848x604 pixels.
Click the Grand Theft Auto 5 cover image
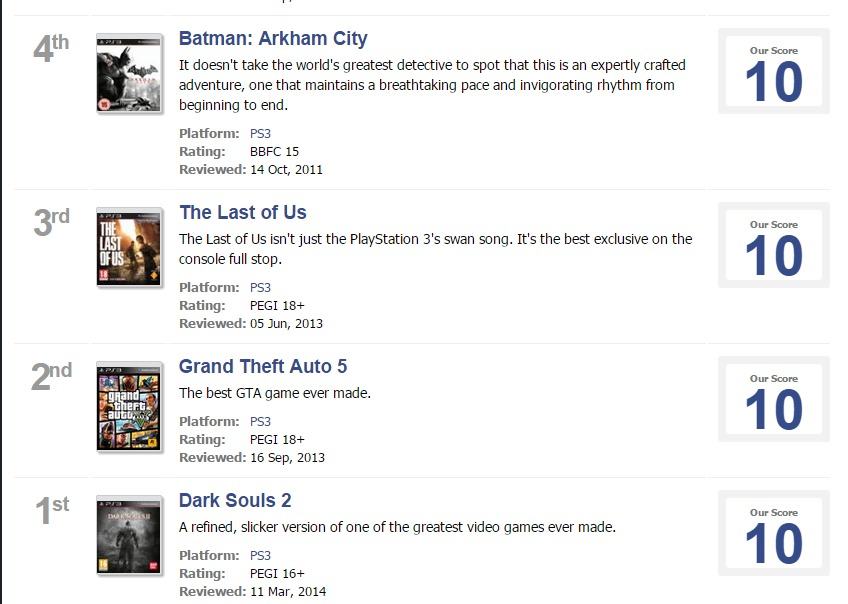[x=129, y=409]
